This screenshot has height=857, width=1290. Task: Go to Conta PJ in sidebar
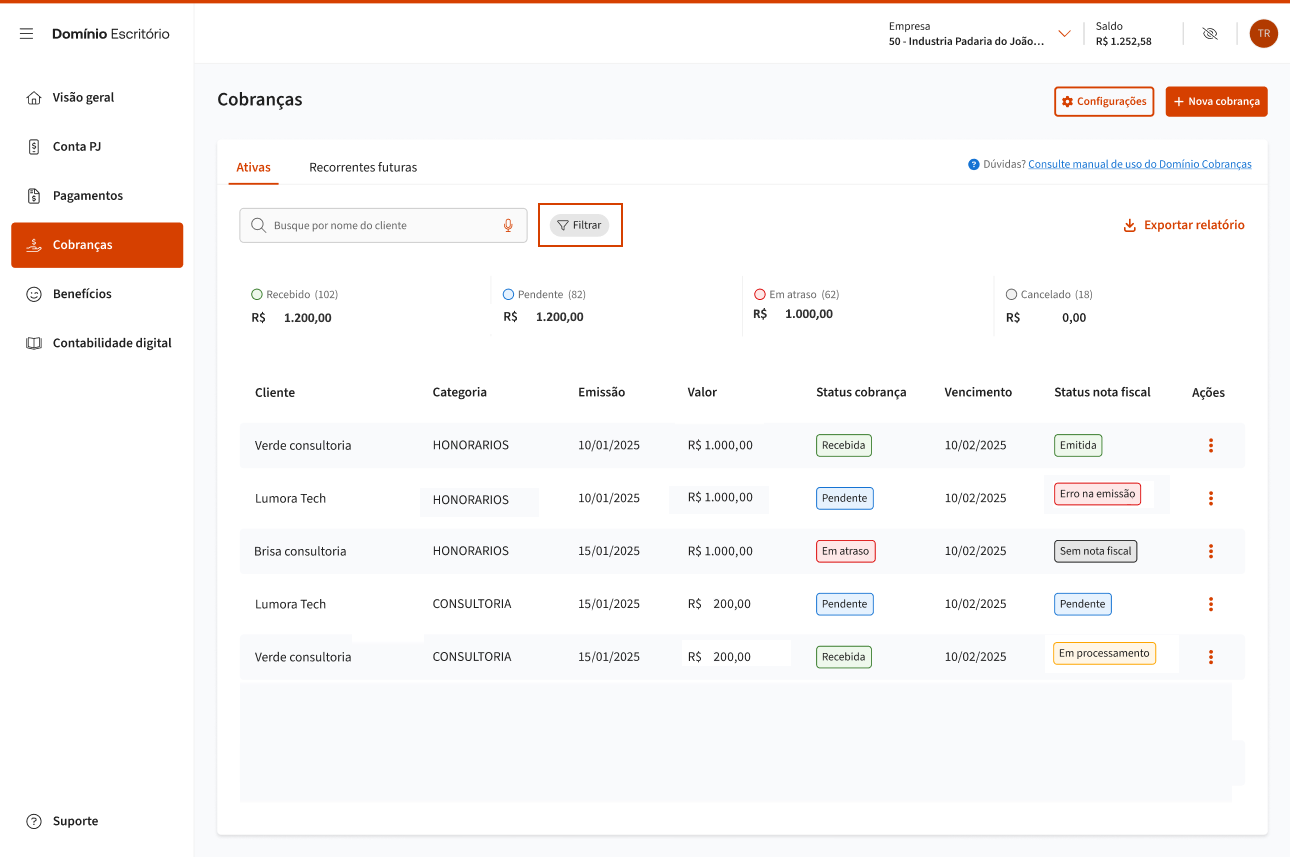(77, 147)
